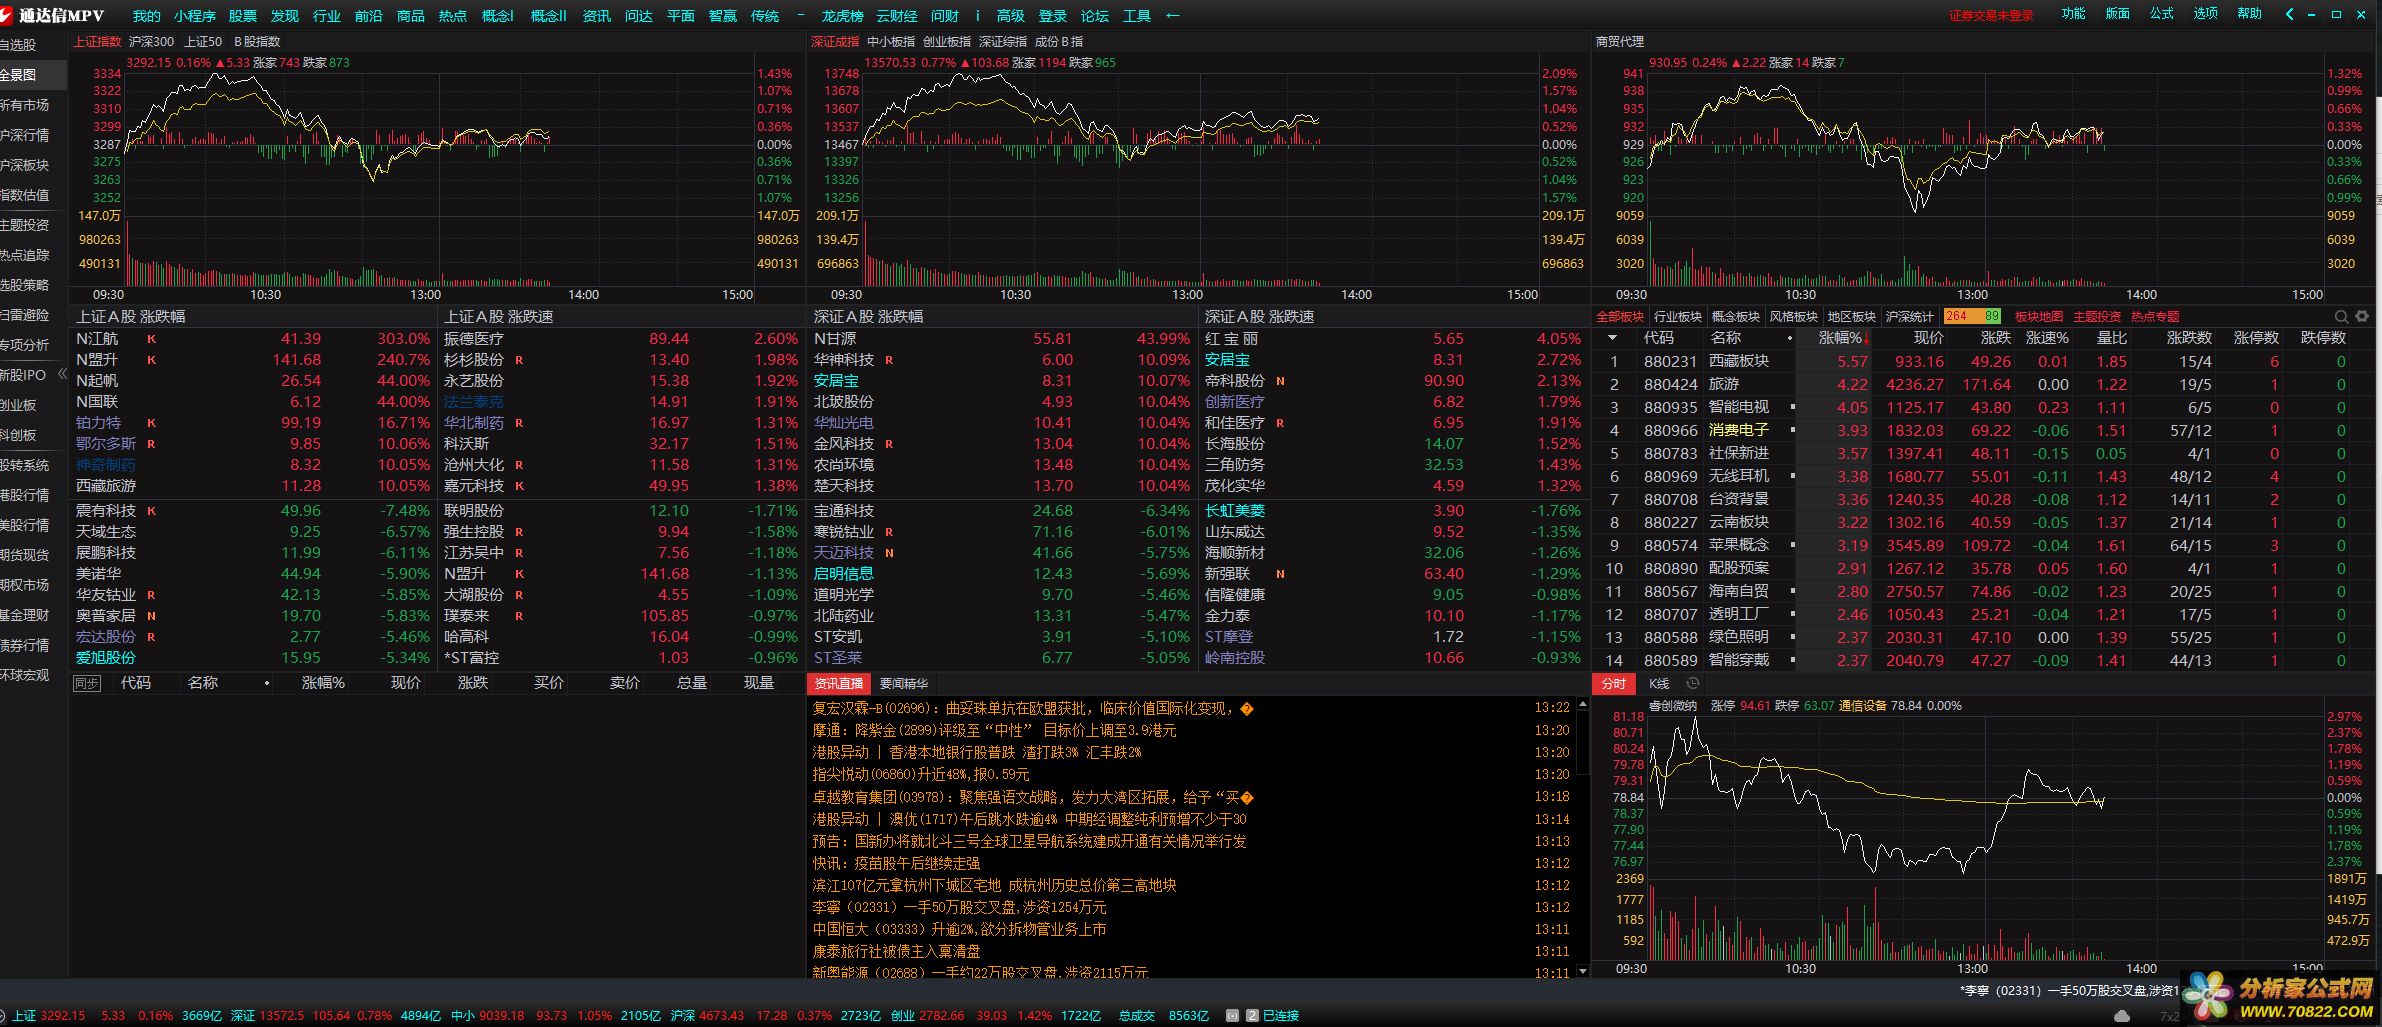Image resolution: width=2382 pixels, height=1027 pixels.
Task: Click the top arrow of the news scrollbar
Action: point(1582,704)
